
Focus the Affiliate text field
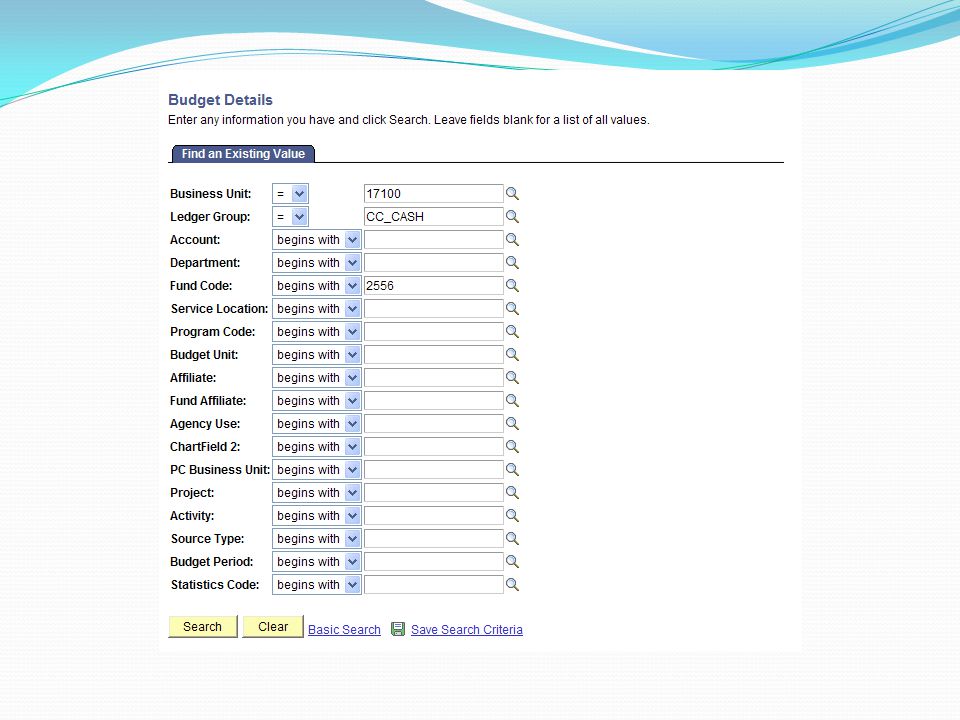click(433, 378)
